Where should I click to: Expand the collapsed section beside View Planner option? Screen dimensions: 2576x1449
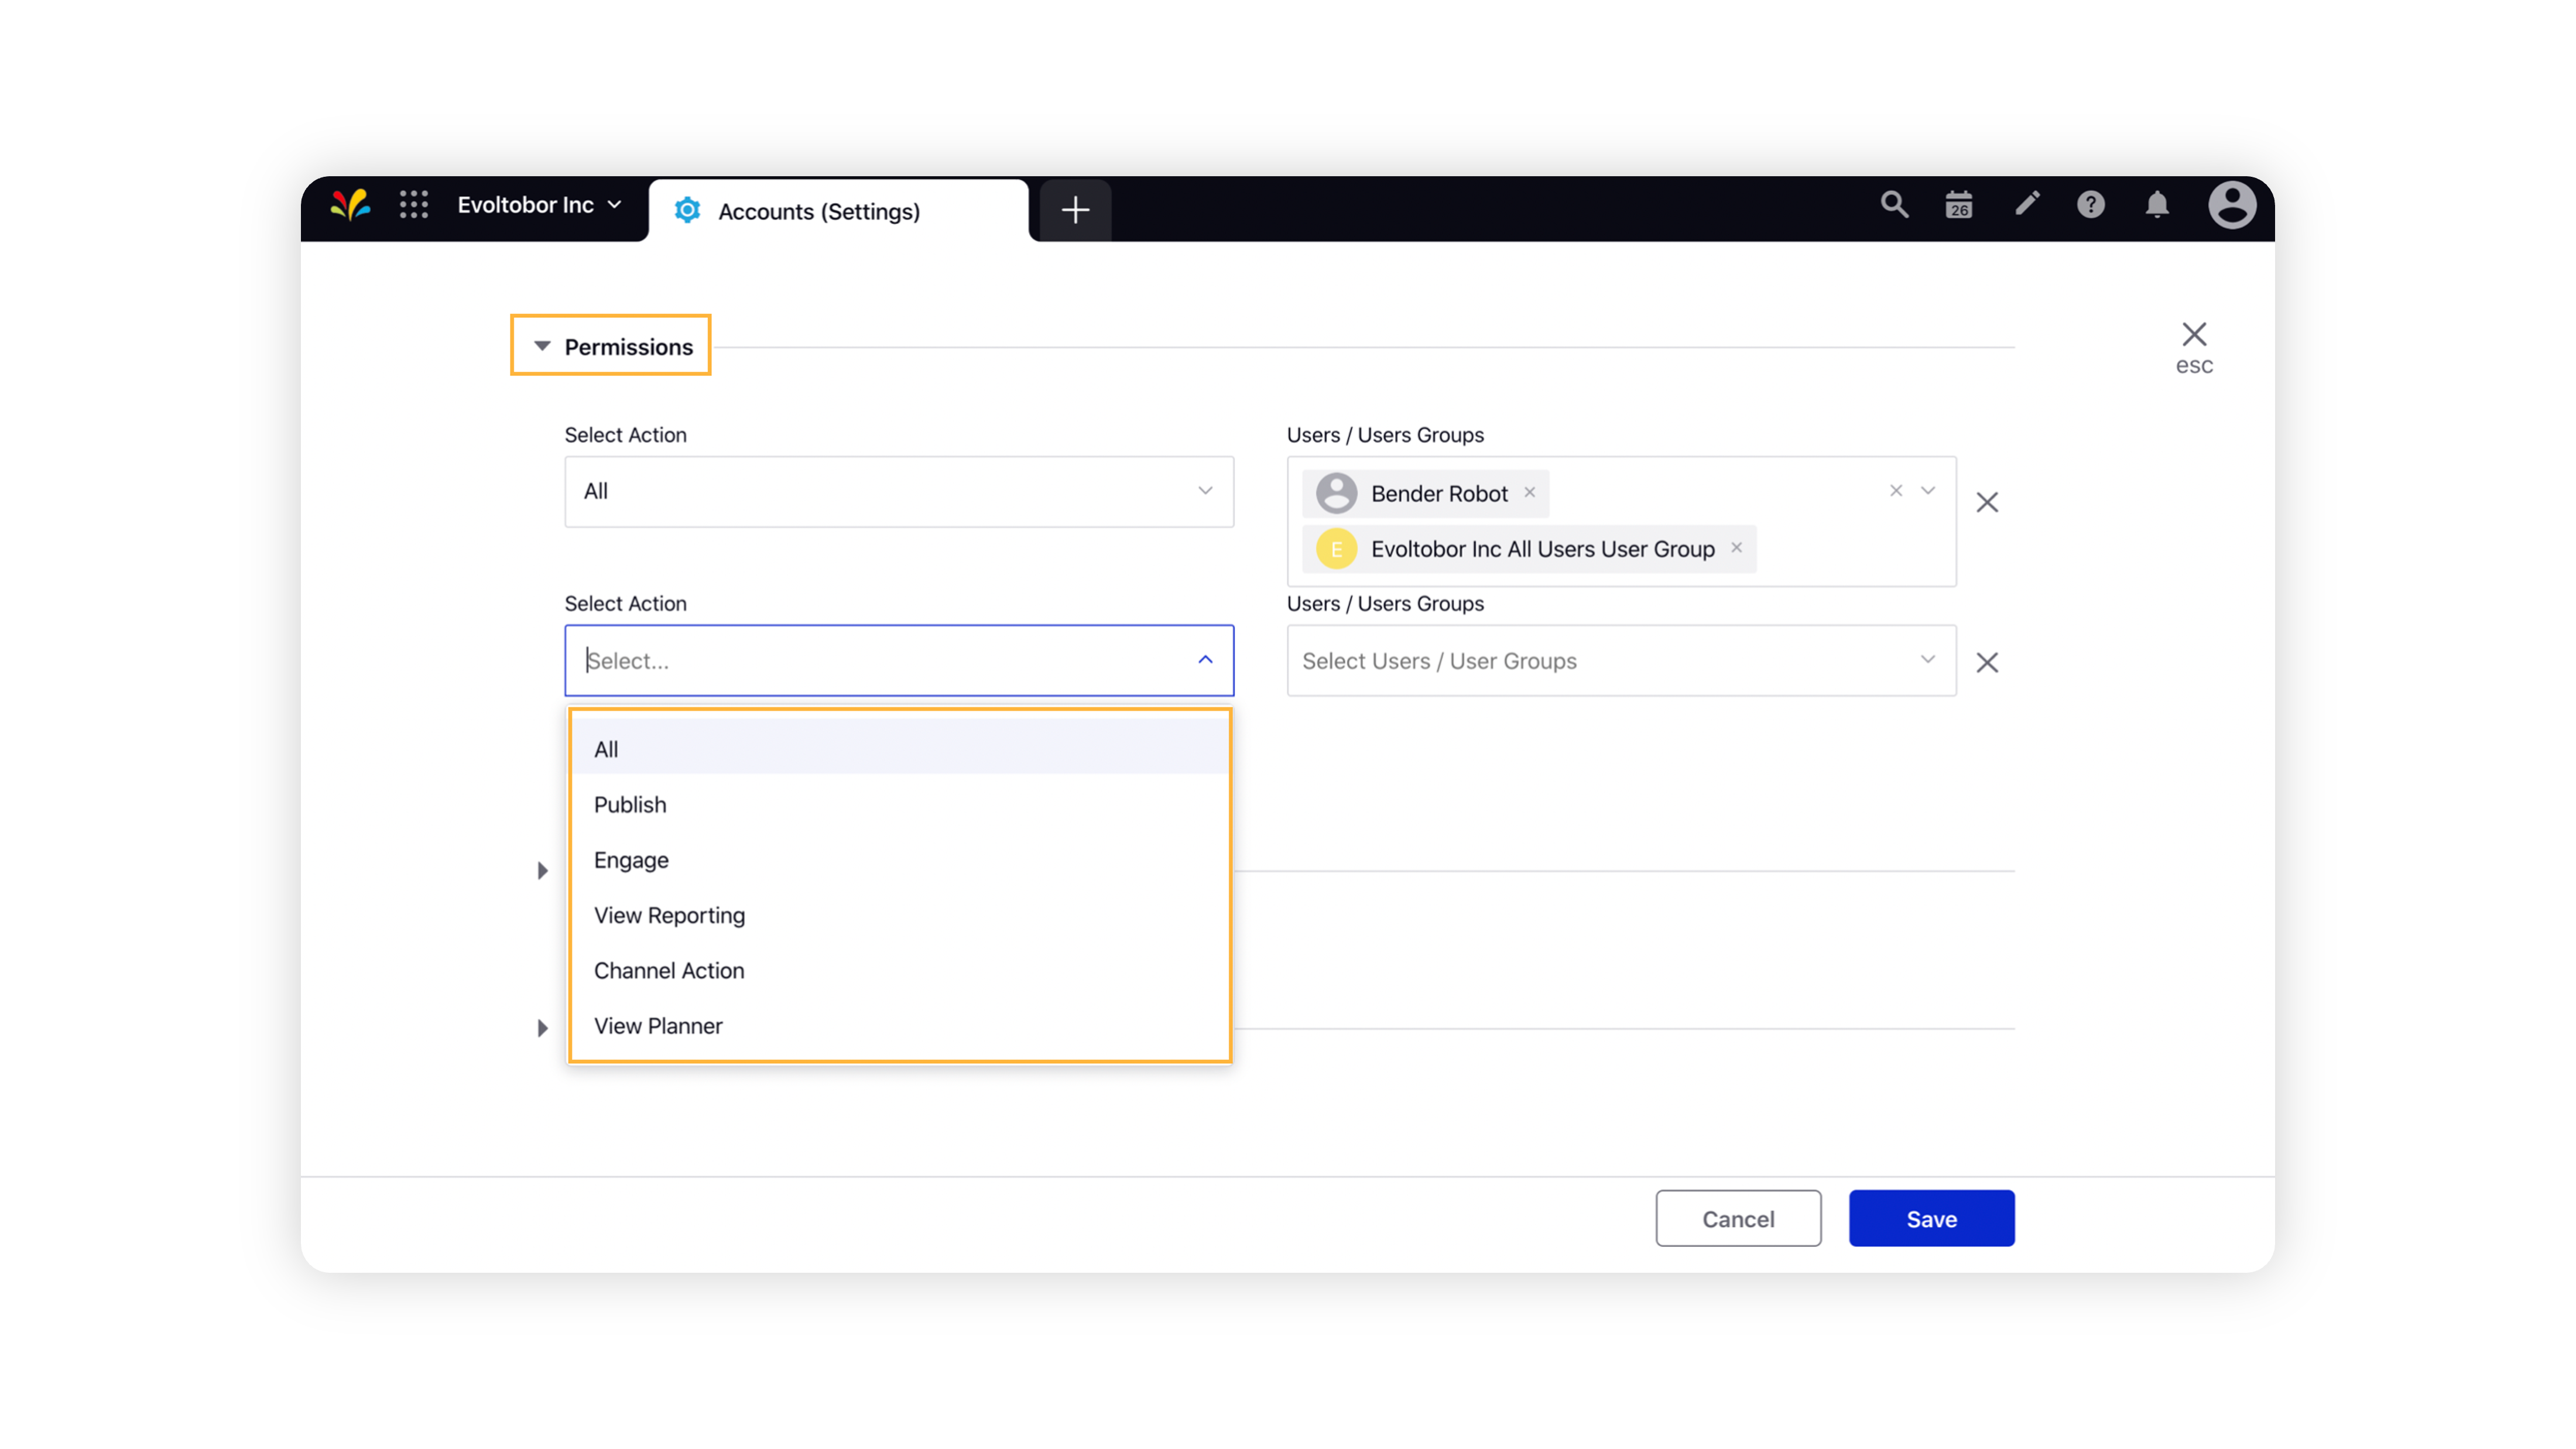pos(542,1028)
